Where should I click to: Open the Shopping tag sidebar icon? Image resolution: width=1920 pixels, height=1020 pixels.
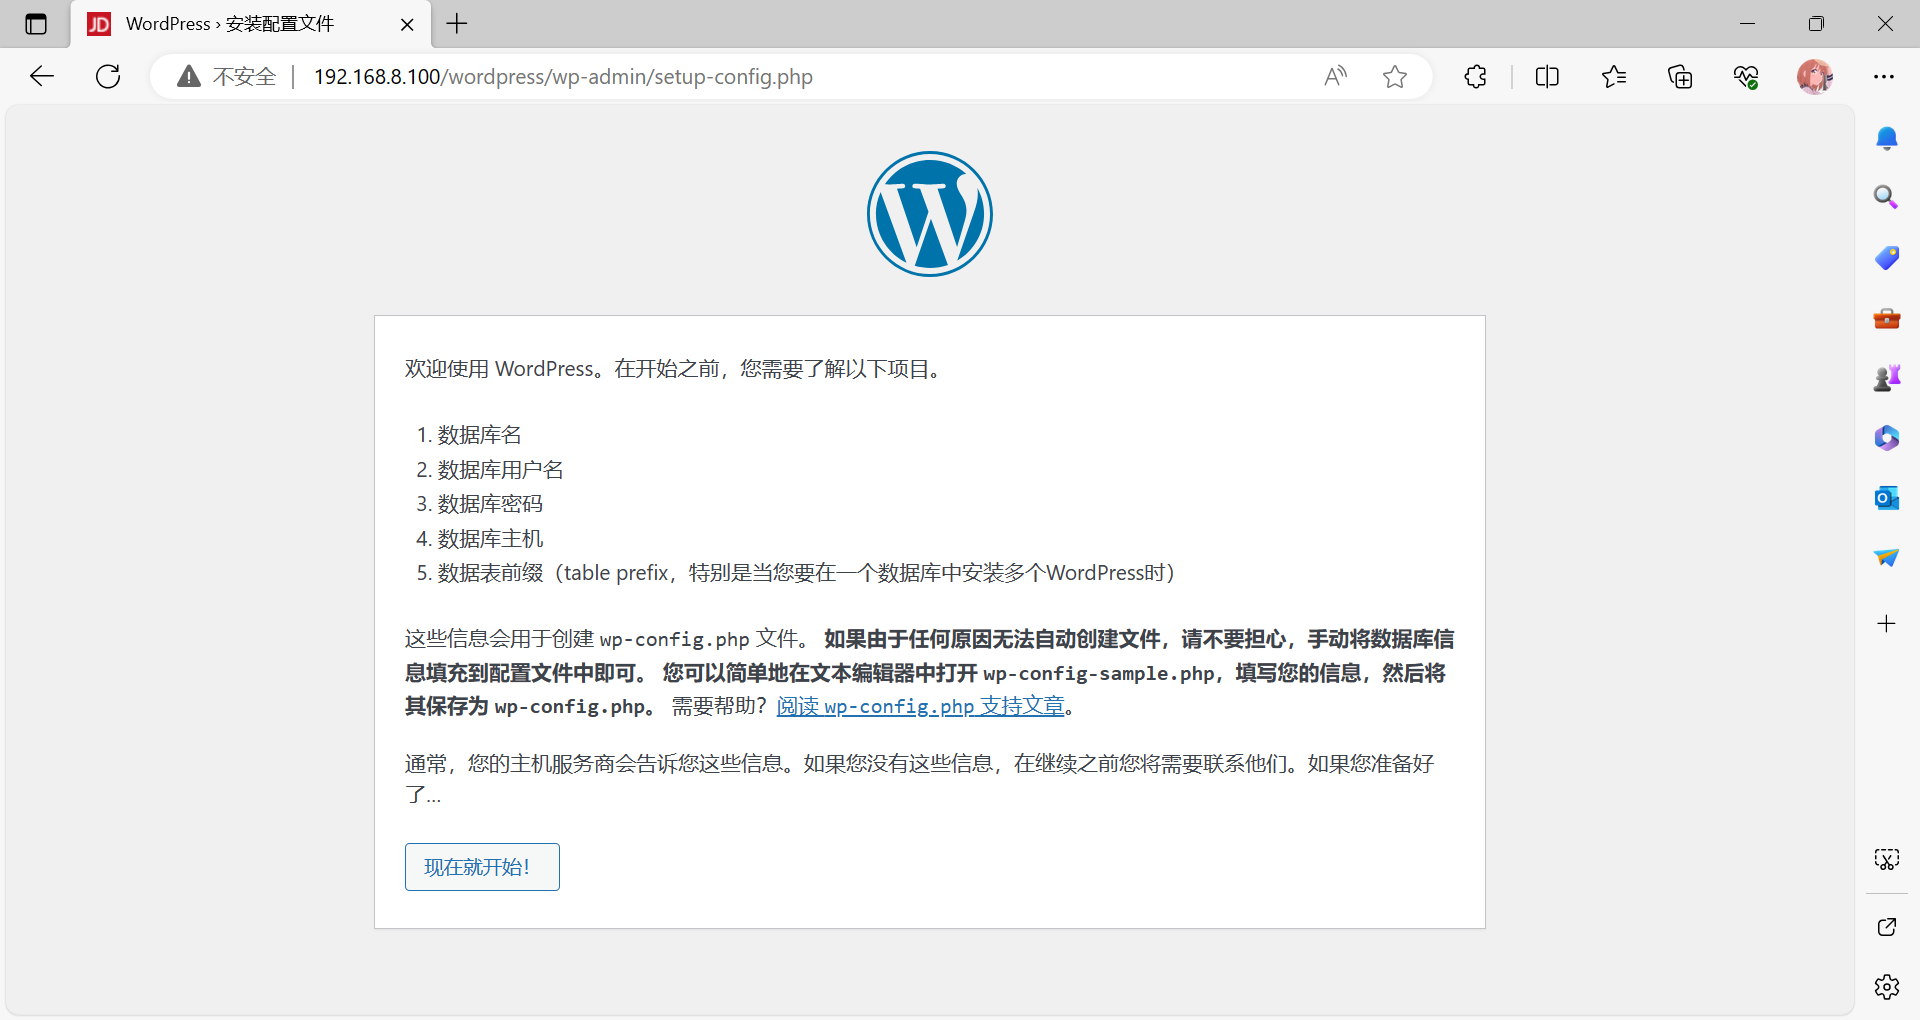1887,257
